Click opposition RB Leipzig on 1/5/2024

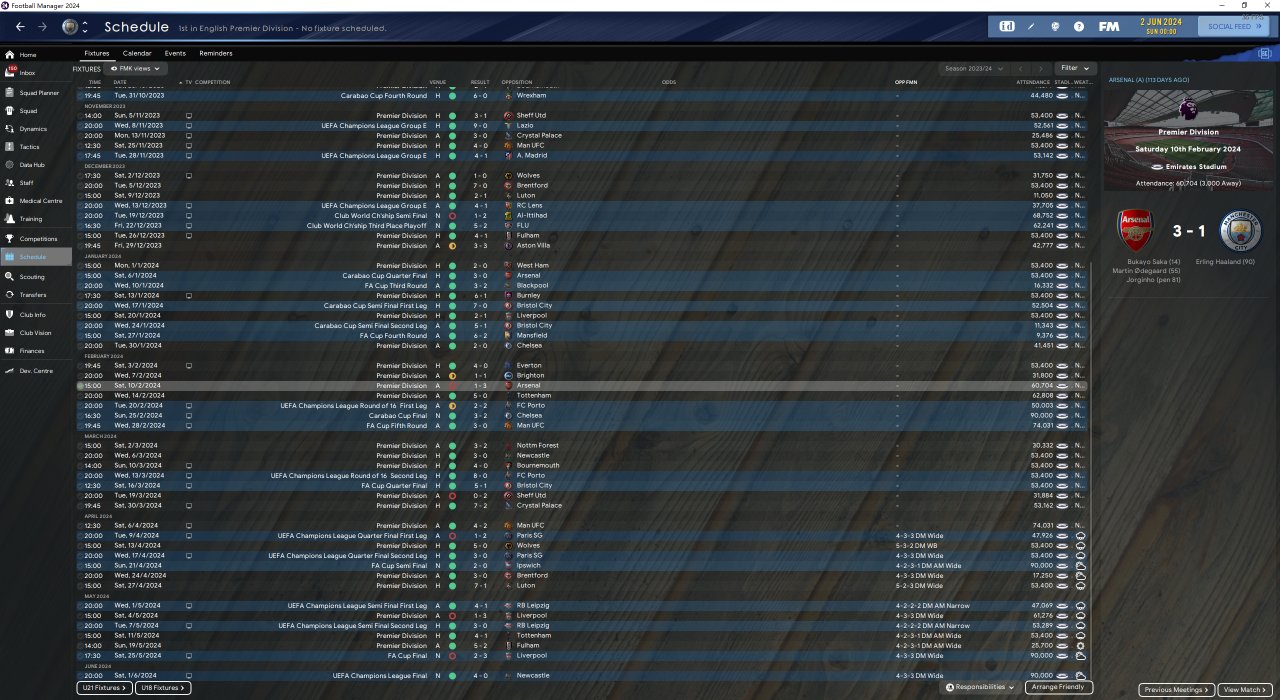[532, 606]
